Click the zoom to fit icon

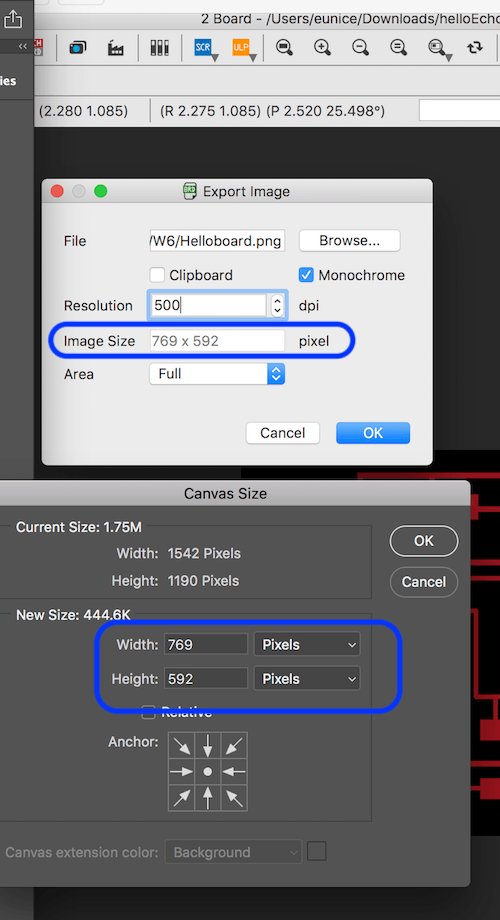tap(285, 48)
